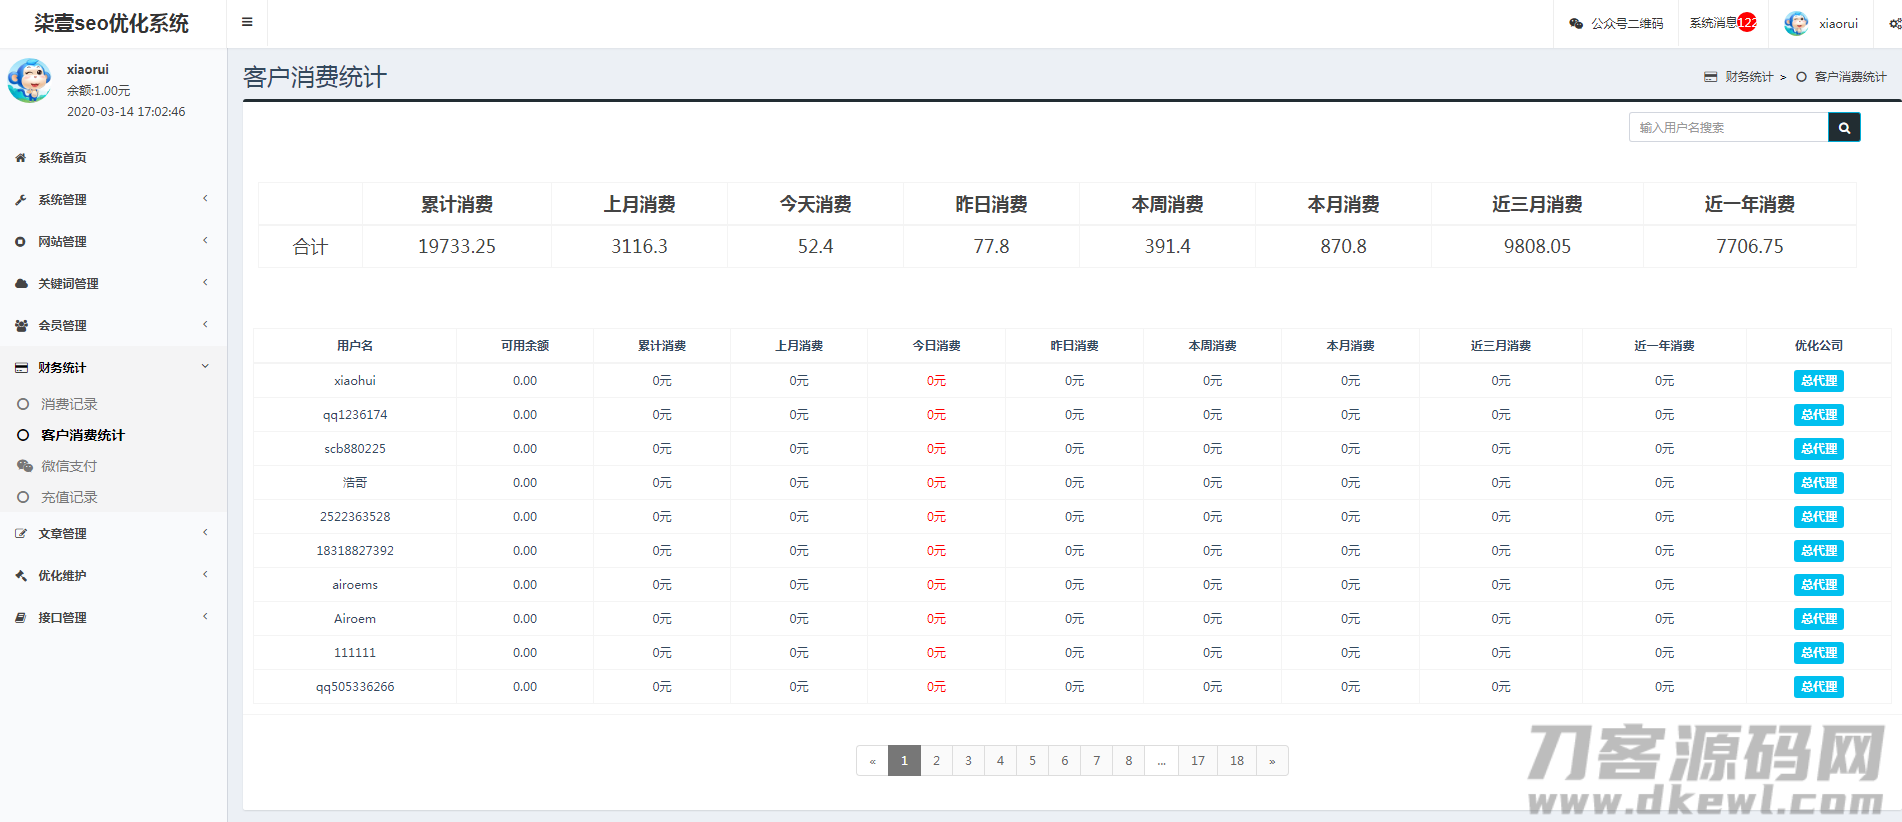Click the xiaorui avatar in top bar
The height and width of the screenshot is (822, 1902).
(1796, 23)
